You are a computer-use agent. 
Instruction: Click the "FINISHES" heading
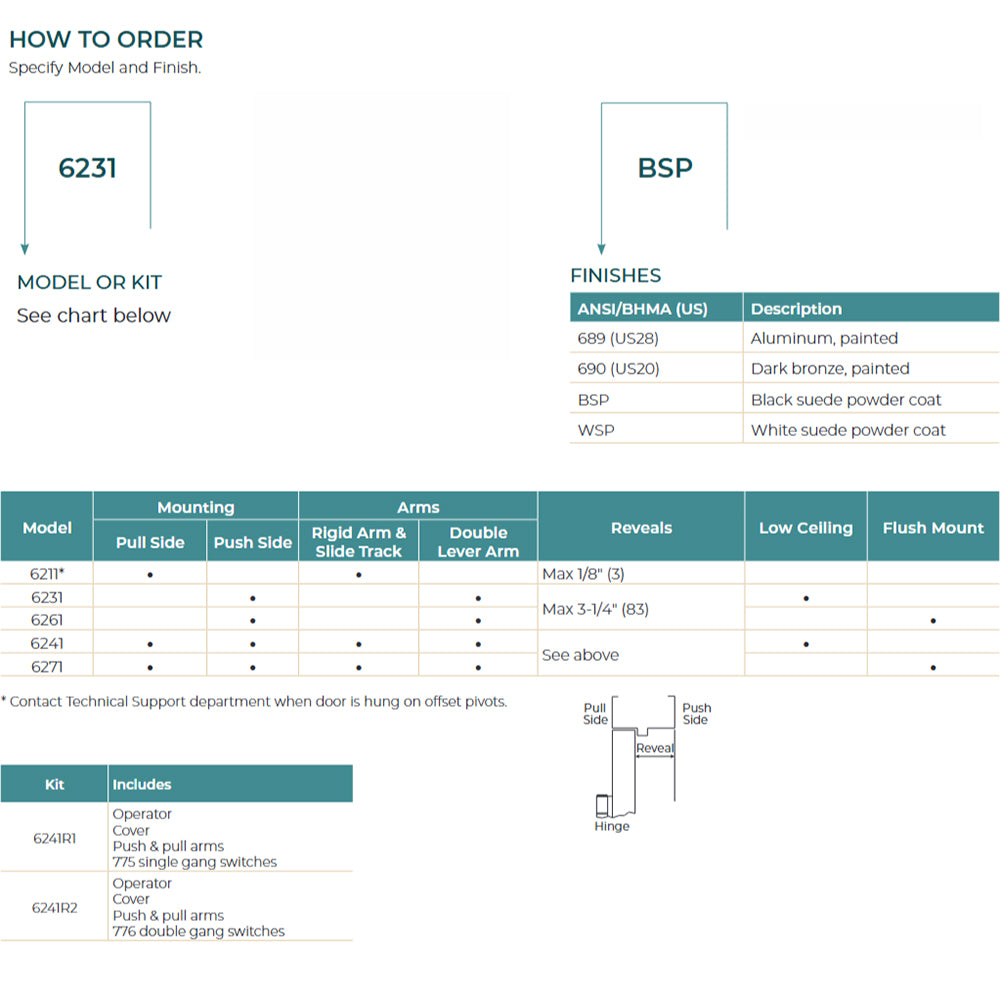(x=615, y=276)
